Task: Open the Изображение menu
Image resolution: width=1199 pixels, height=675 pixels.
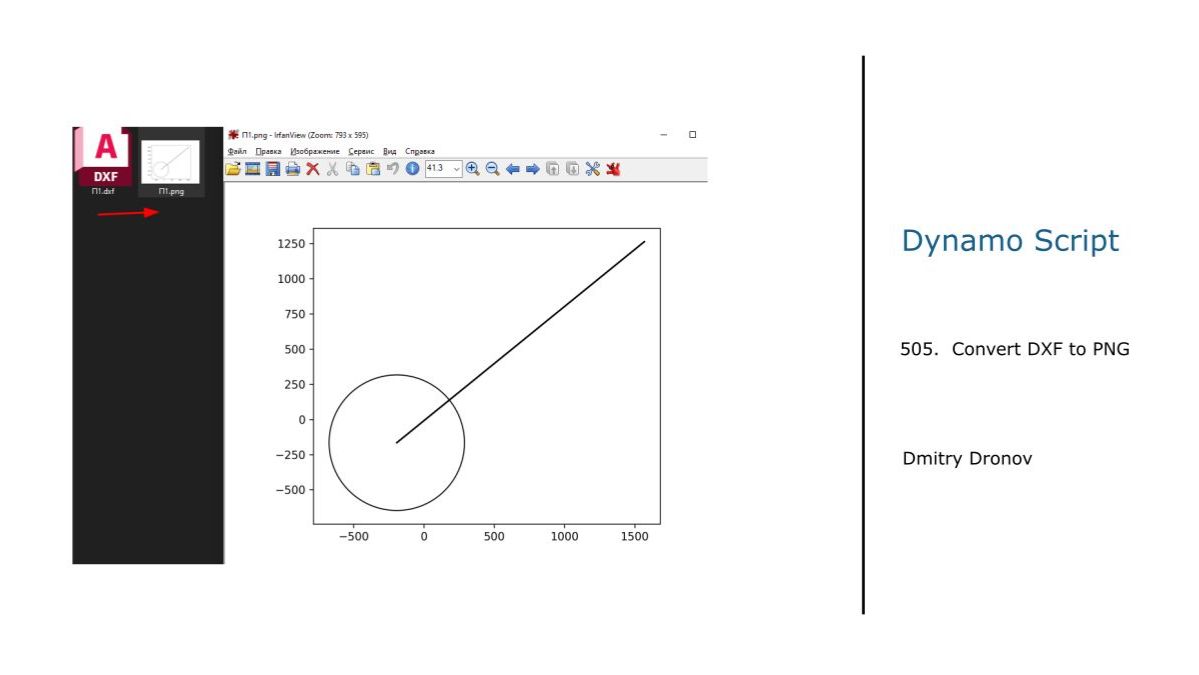Action: tap(315, 151)
